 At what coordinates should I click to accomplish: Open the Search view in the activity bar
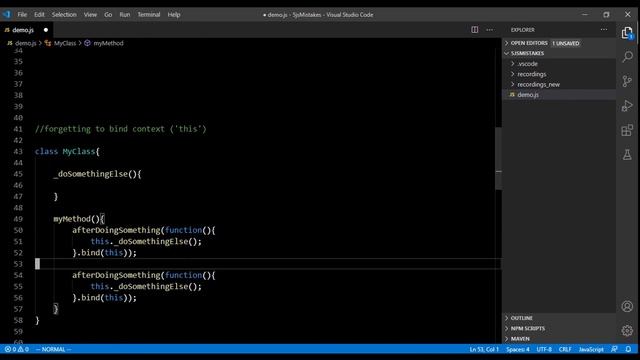[627, 56]
